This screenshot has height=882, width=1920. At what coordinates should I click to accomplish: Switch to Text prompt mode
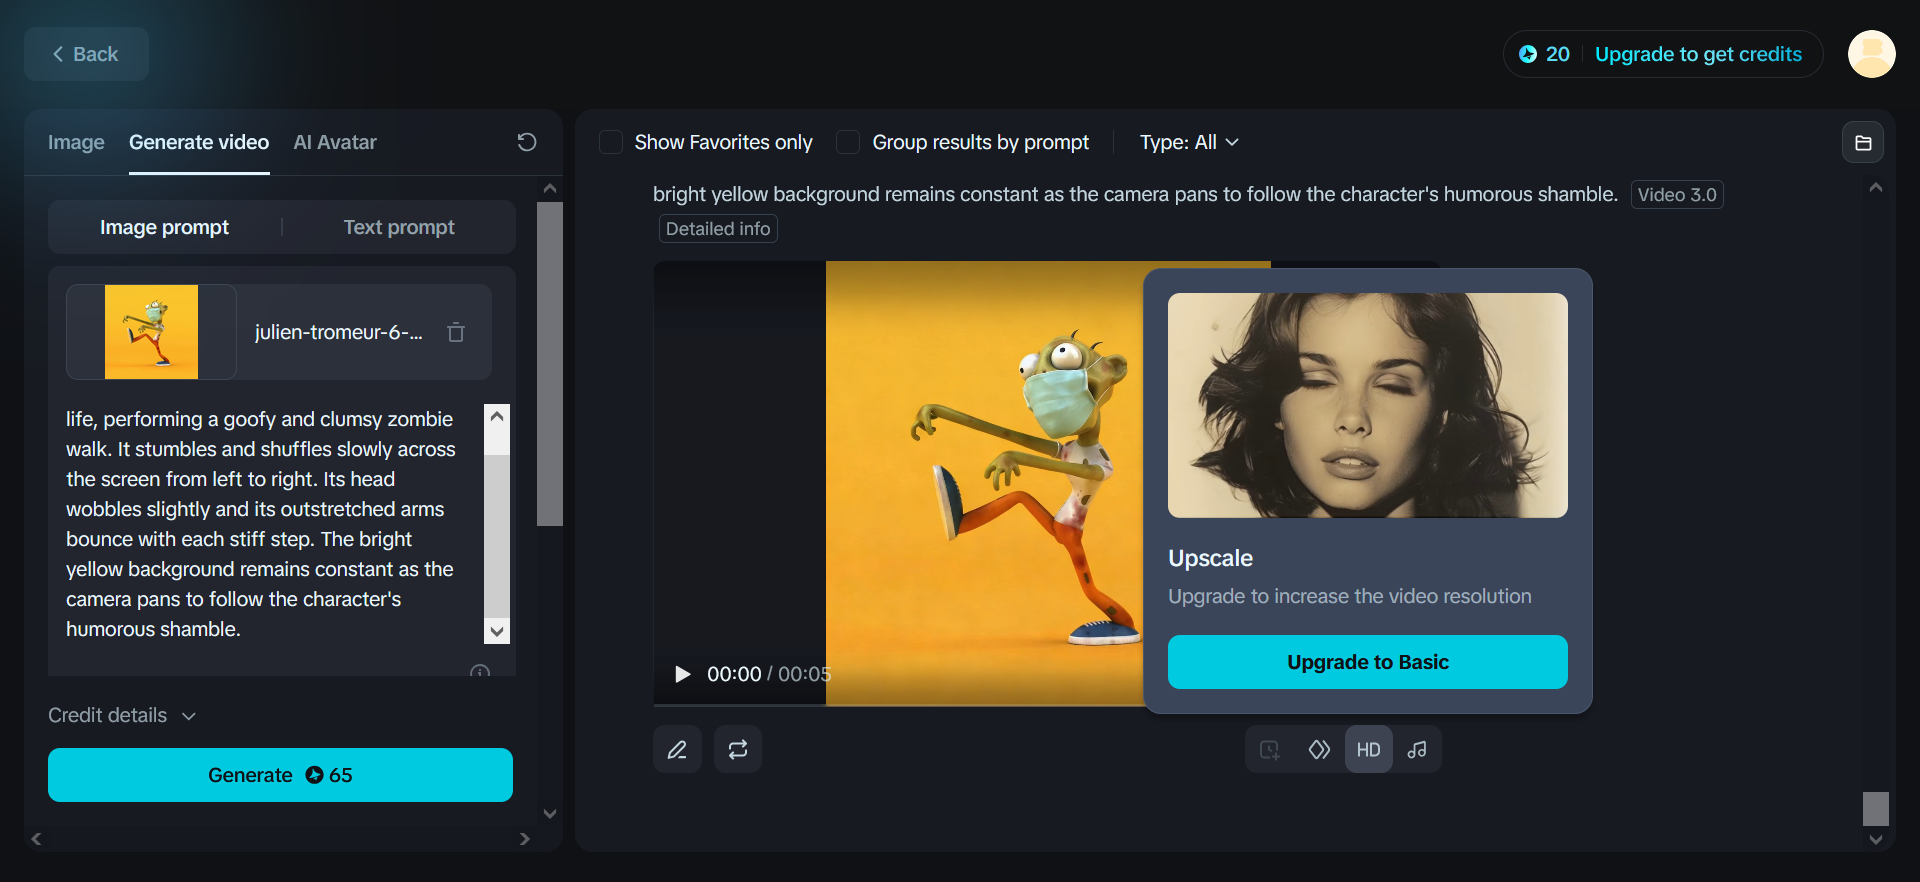coord(399,227)
